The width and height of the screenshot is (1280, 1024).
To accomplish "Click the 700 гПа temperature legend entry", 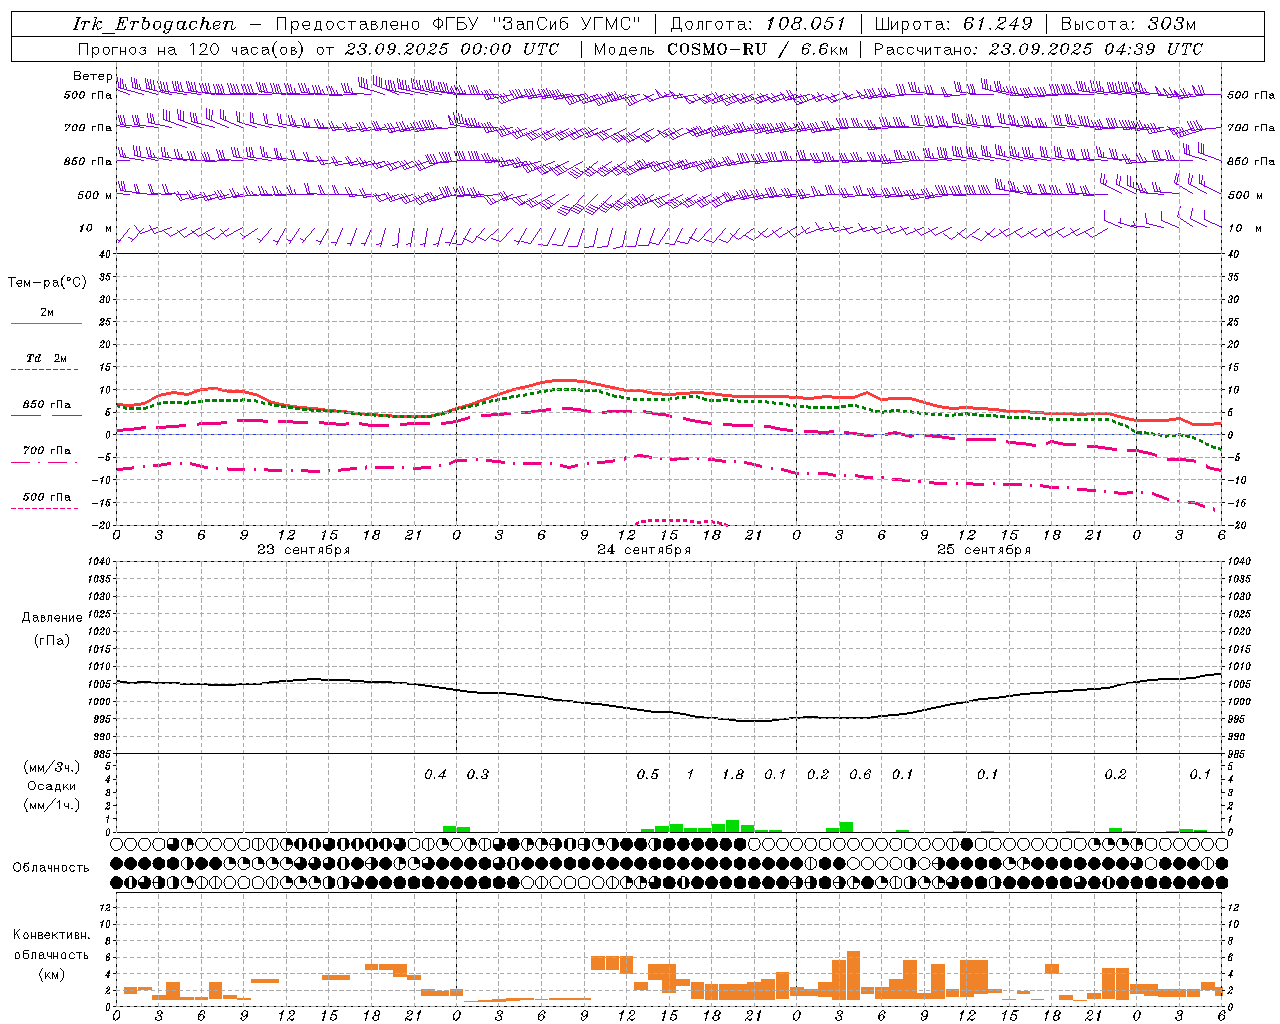I will pyautogui.click(x=47, y=450).
